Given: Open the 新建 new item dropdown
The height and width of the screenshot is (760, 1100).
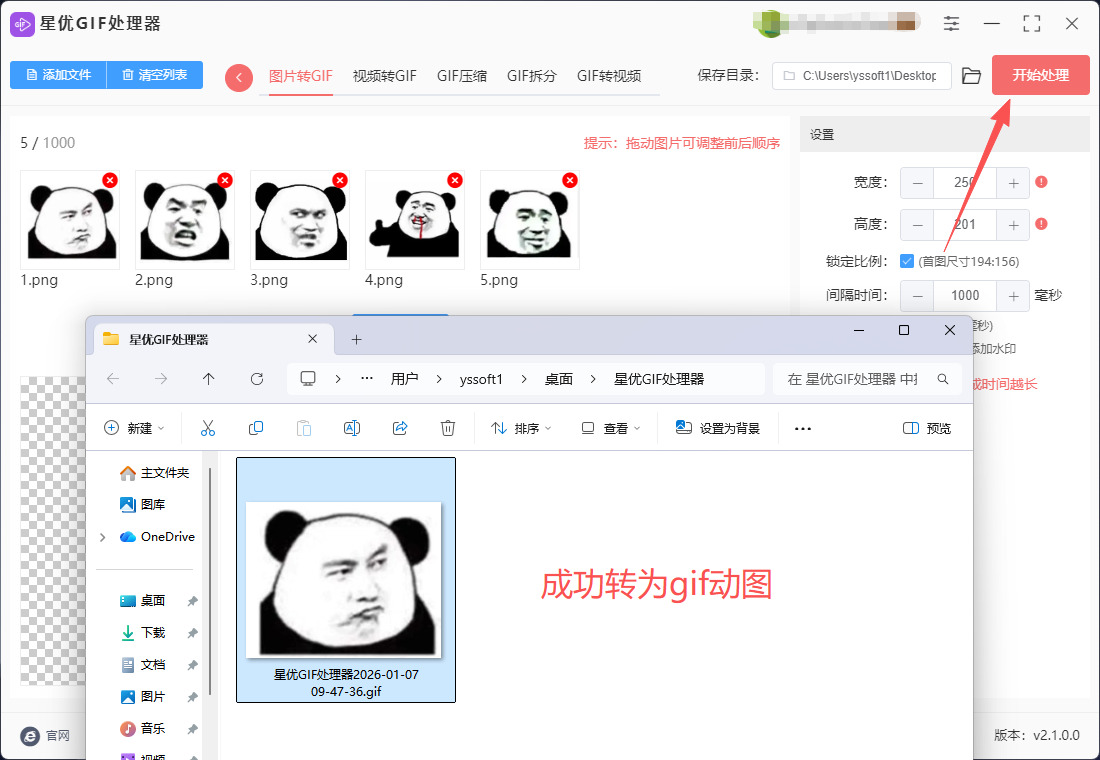Looking at the screenshot, I should [135, 428].
